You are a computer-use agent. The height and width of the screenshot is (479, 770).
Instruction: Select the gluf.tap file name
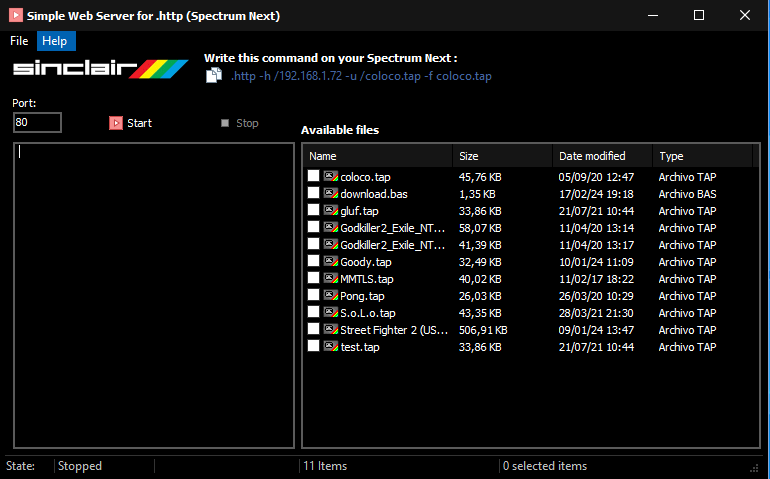click(359, 211)
